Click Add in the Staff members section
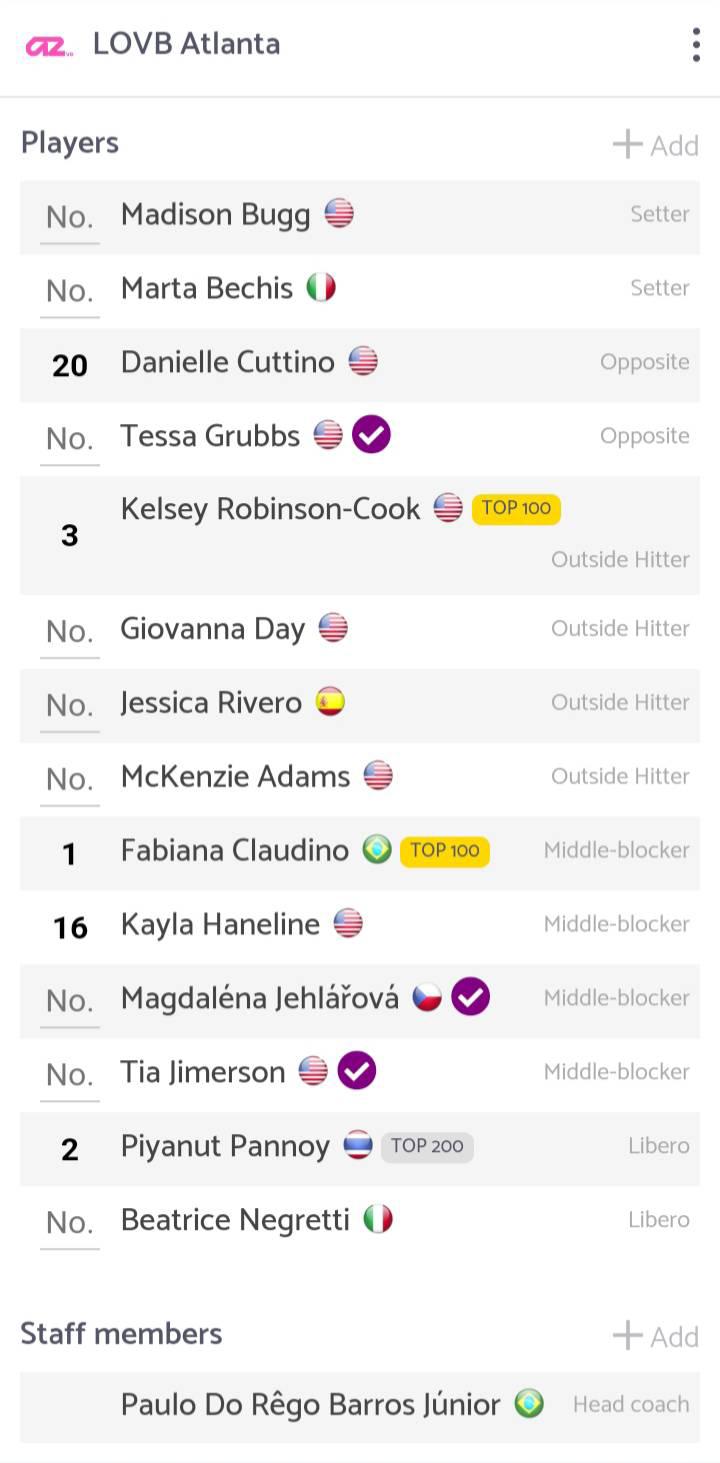 pos(656,1336)
